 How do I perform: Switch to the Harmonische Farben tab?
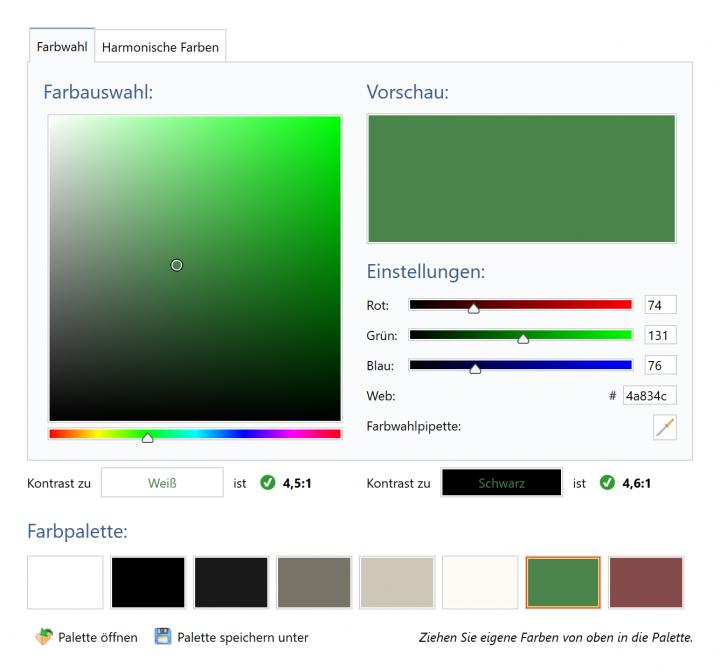pos(160,46)
